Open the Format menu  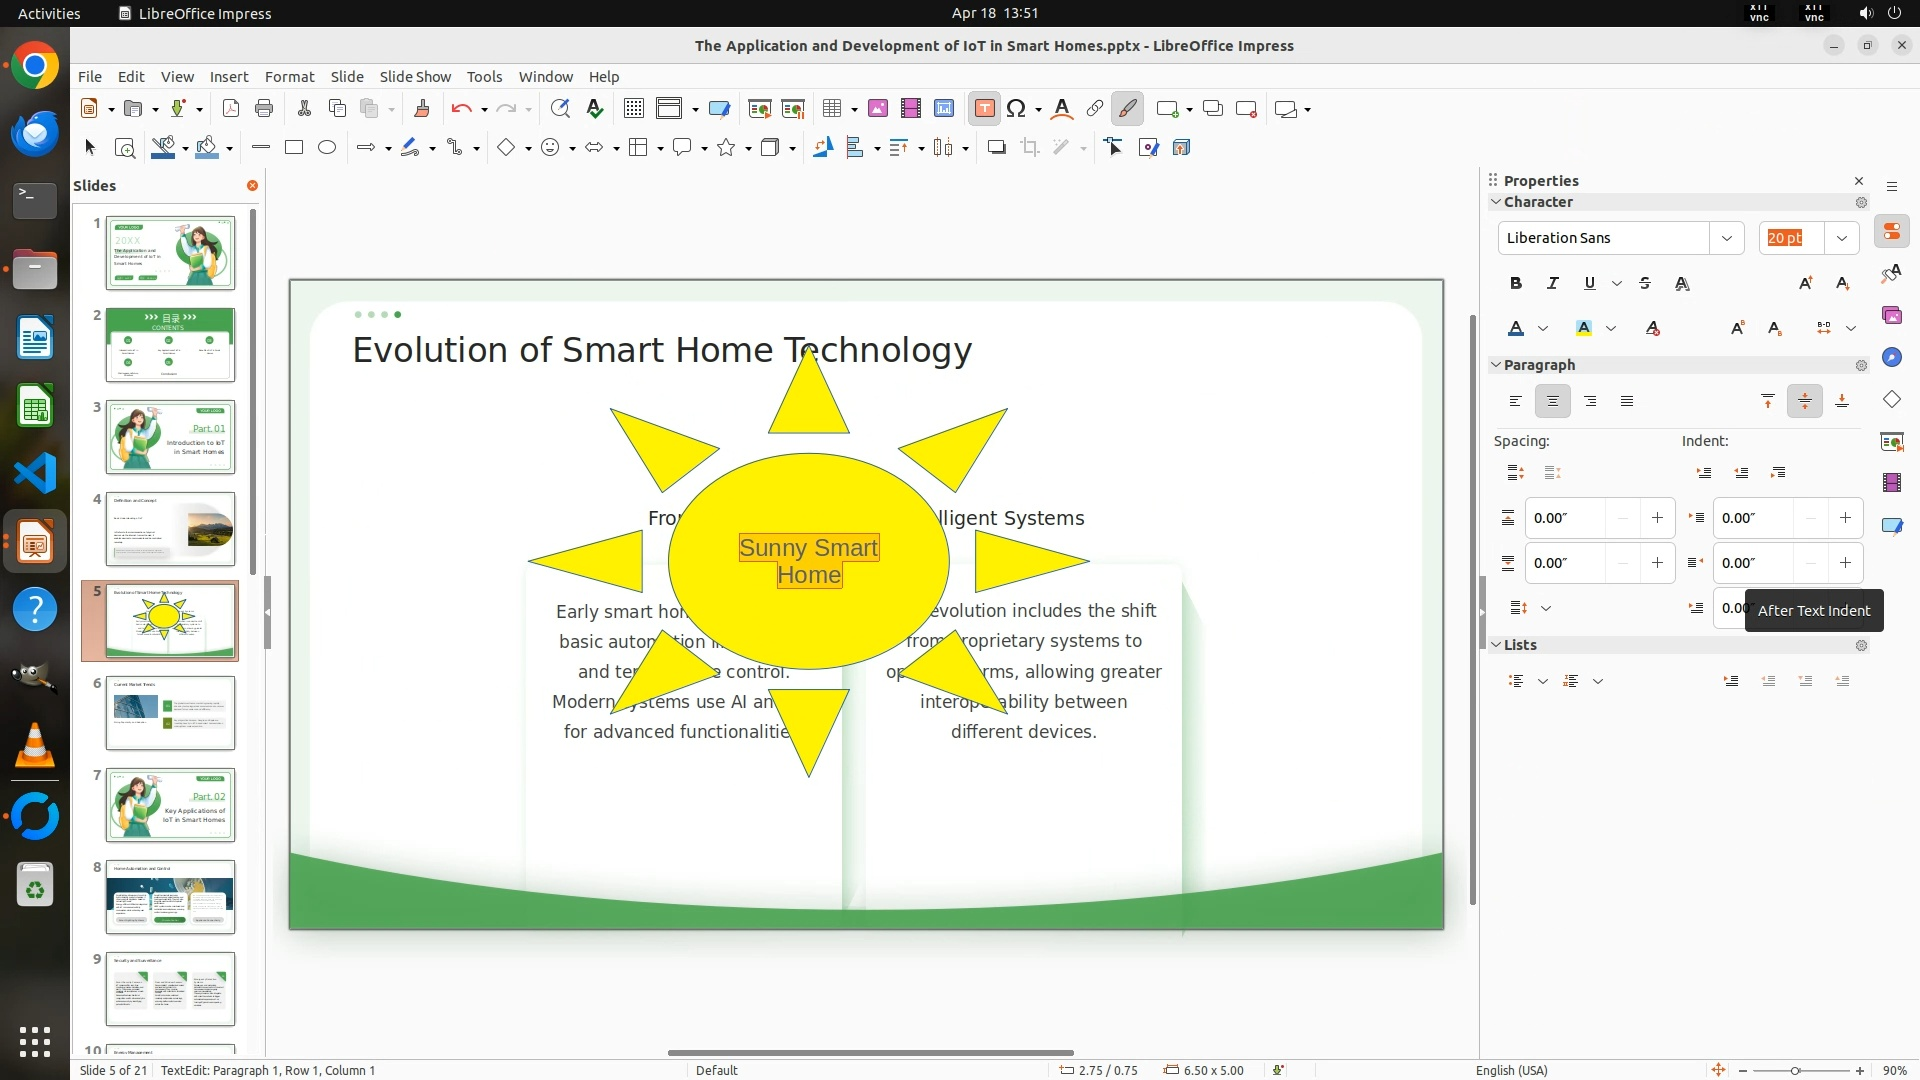coord(289,77)
